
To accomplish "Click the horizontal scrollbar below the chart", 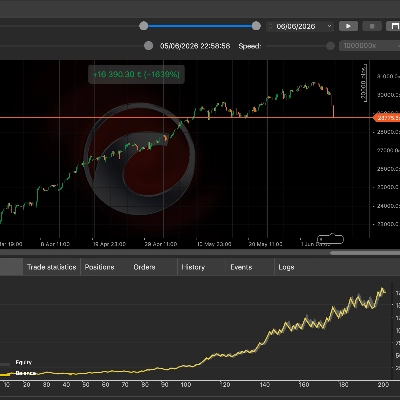I will [x=365, y=253].
